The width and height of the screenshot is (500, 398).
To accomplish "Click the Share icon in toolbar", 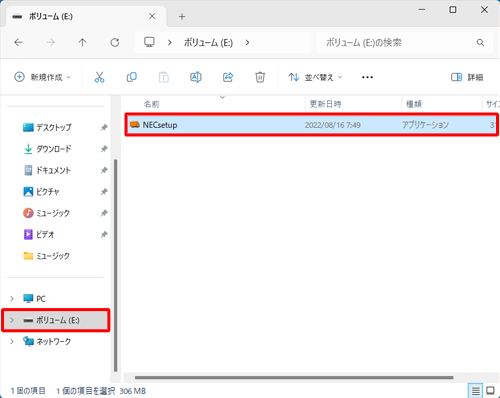I will coord(228,77).
